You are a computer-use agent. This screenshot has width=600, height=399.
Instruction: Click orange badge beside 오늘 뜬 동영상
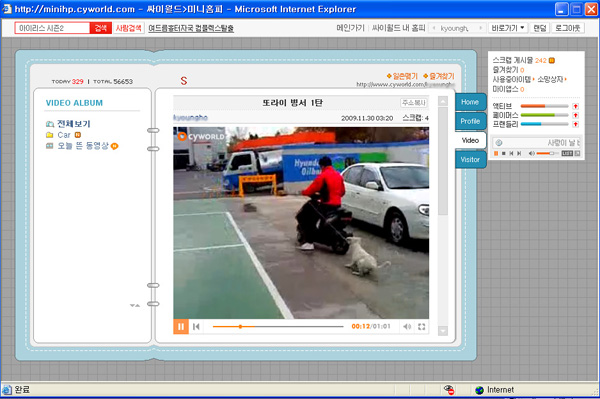[114, 146]
